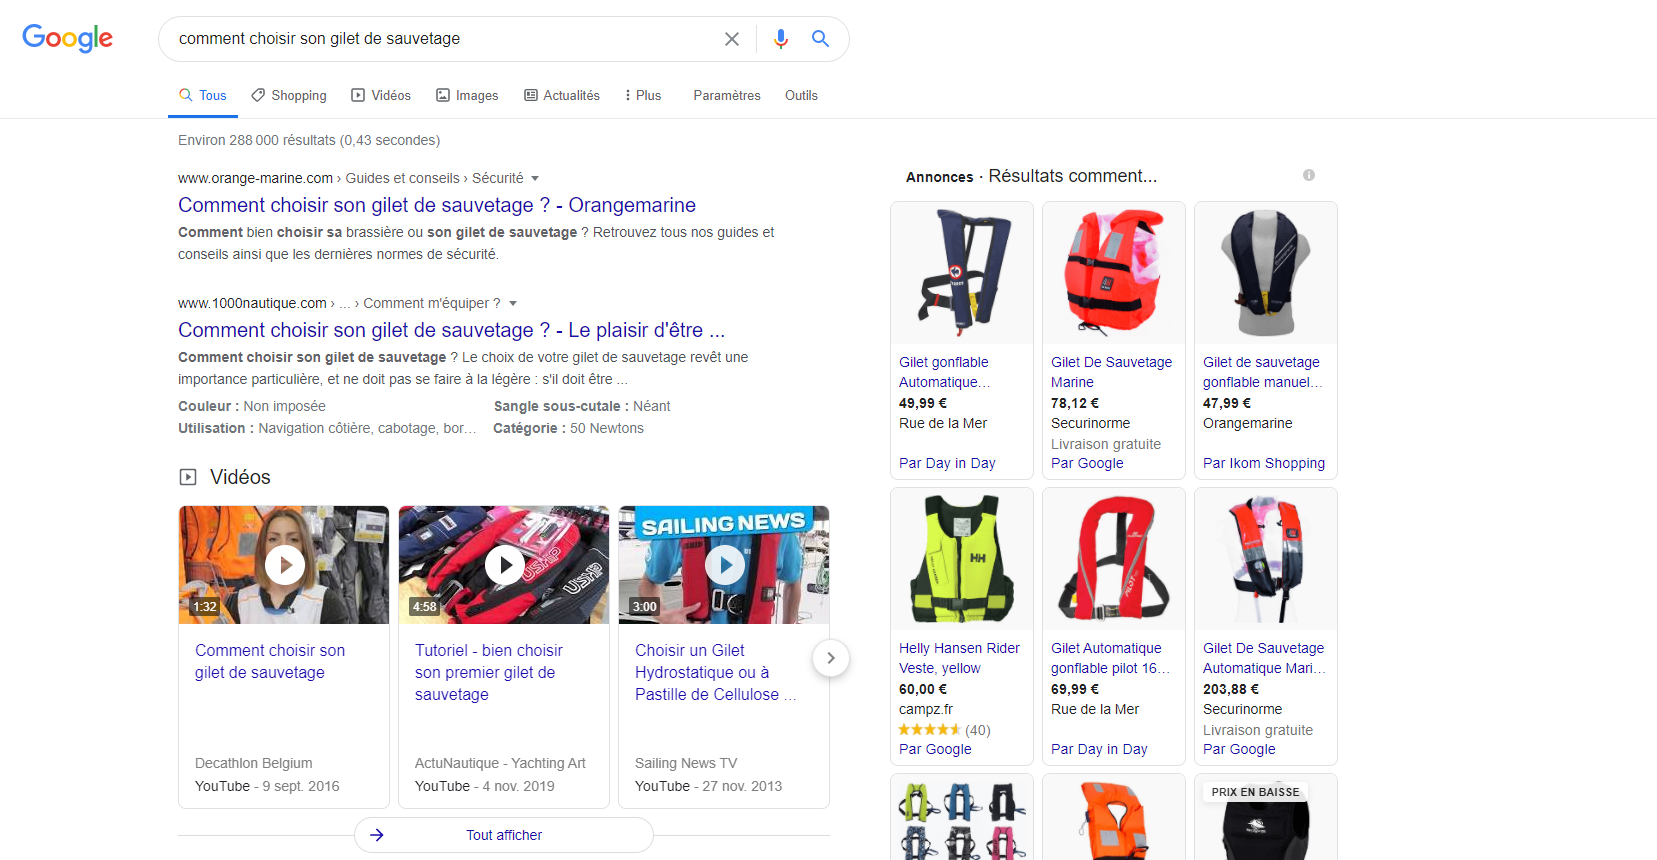This screenshot has height=860, width=1657.
Task: Open Paramètres menu
Action: 727,96
